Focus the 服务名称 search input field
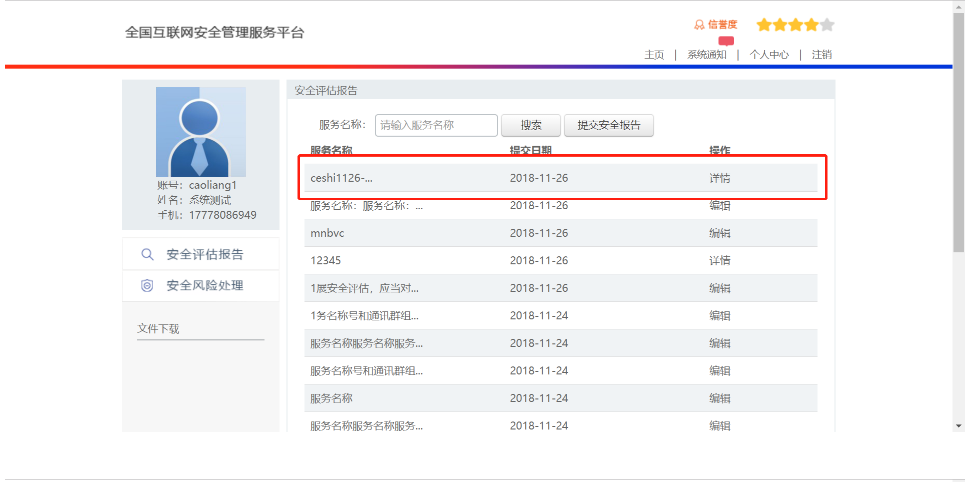 pyautogui.click(x=436, y=125)
